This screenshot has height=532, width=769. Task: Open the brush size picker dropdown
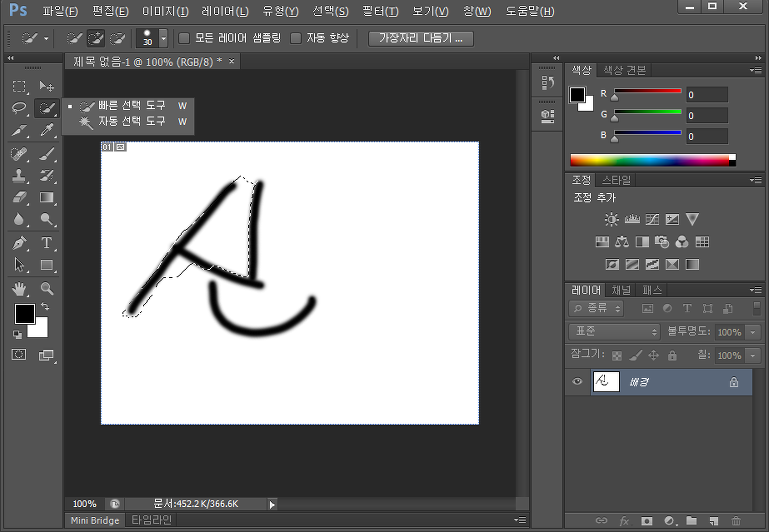pyautogui.click(x=163, y=38)
